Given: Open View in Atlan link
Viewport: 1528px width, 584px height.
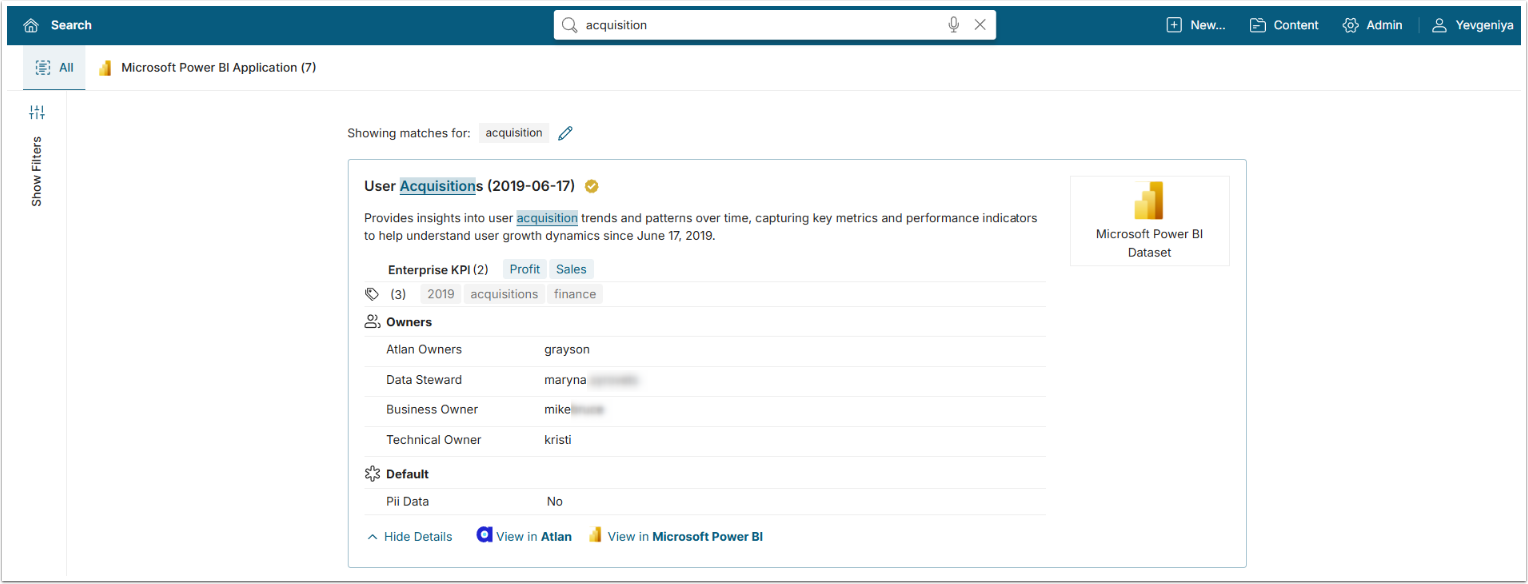Looking at the screenshot, I should (525, 536).
